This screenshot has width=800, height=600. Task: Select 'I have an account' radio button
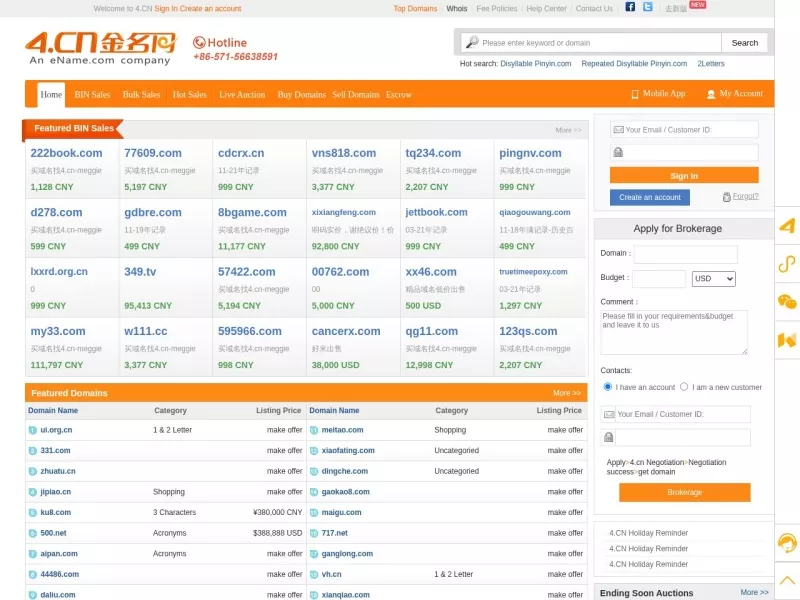pos(607,387)
